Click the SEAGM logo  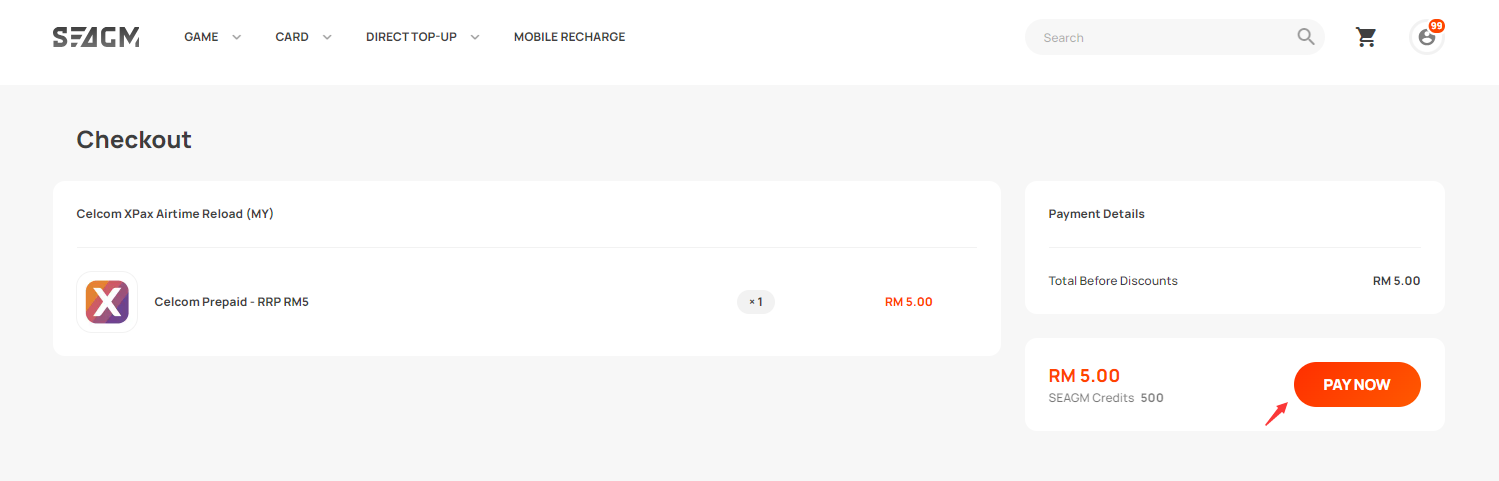96,38
